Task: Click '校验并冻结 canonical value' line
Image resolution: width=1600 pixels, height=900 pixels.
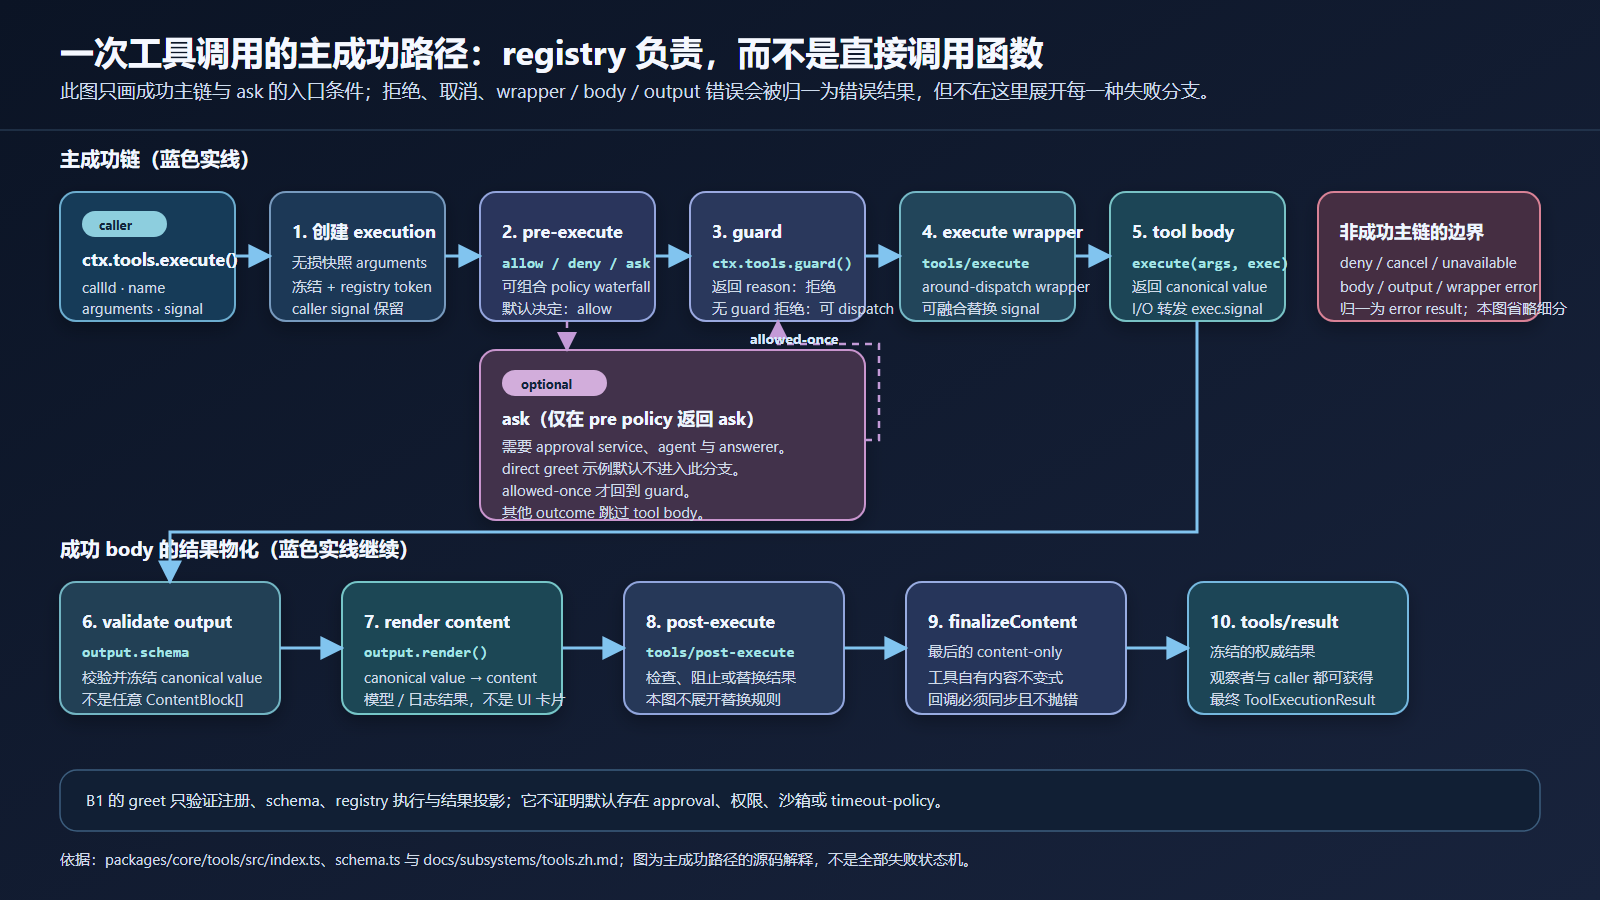Action: coord(172,678)
